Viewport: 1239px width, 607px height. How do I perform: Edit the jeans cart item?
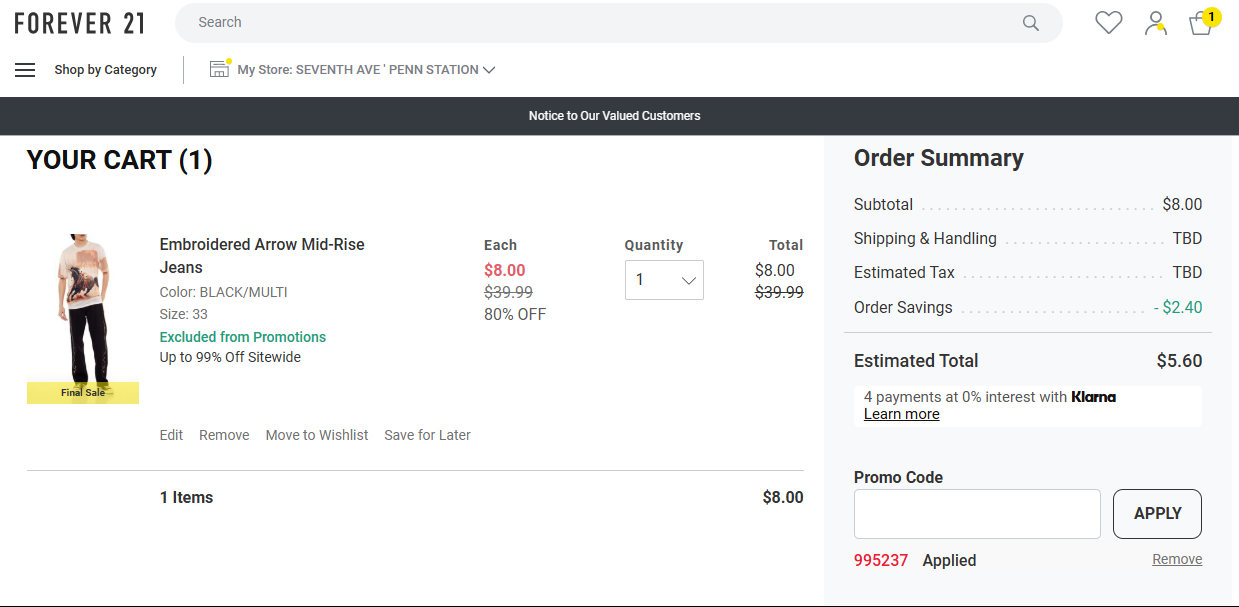point(171,435)
